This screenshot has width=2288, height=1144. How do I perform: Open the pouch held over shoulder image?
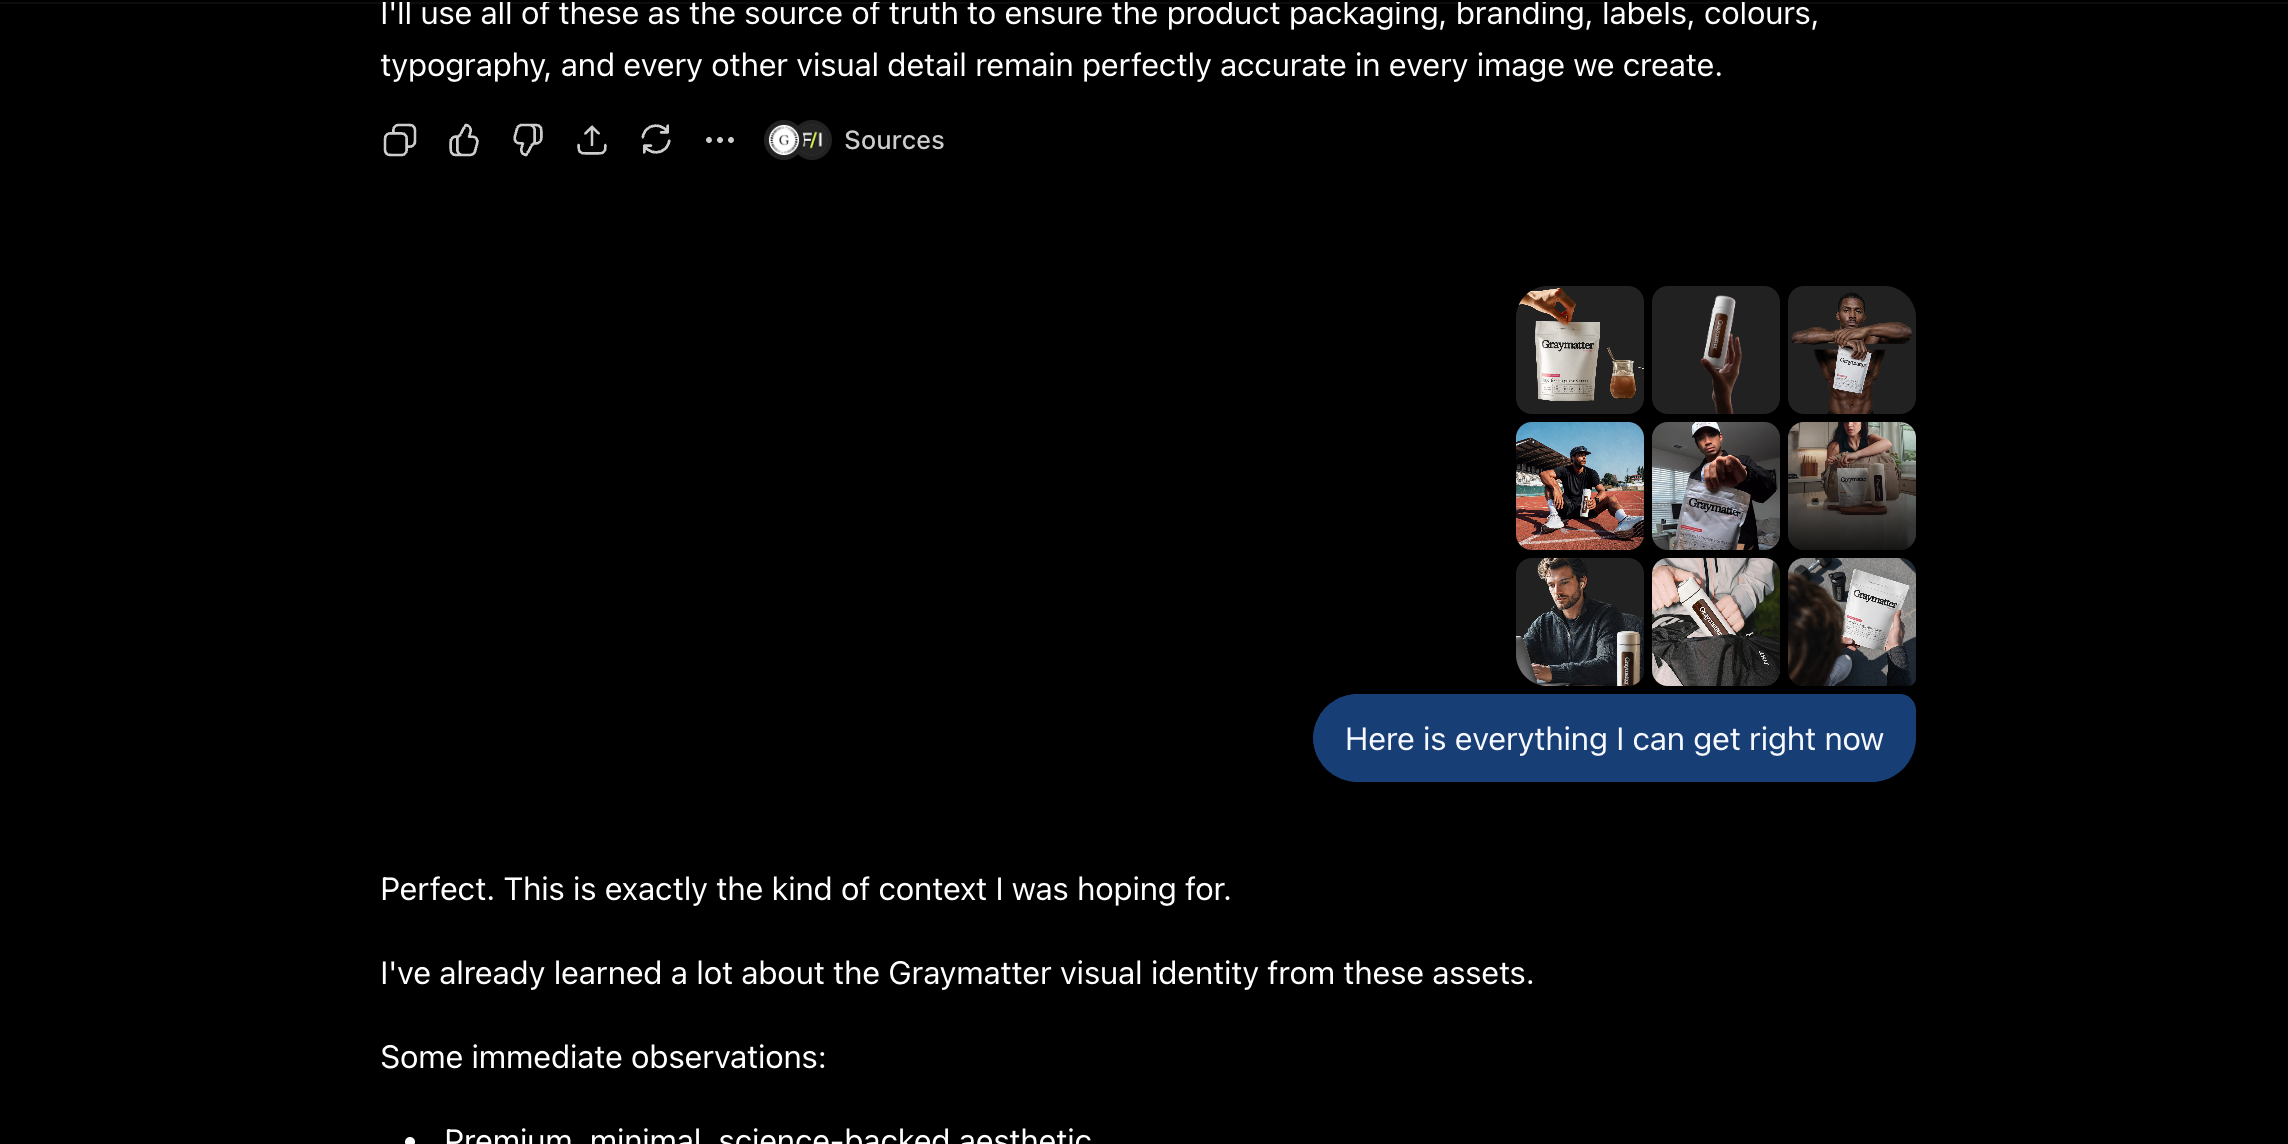click(1851, 622)
